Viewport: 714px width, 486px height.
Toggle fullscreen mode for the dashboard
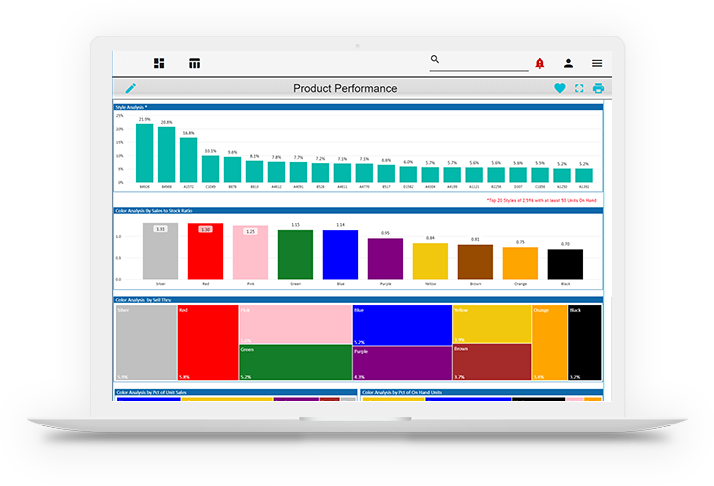579,88
